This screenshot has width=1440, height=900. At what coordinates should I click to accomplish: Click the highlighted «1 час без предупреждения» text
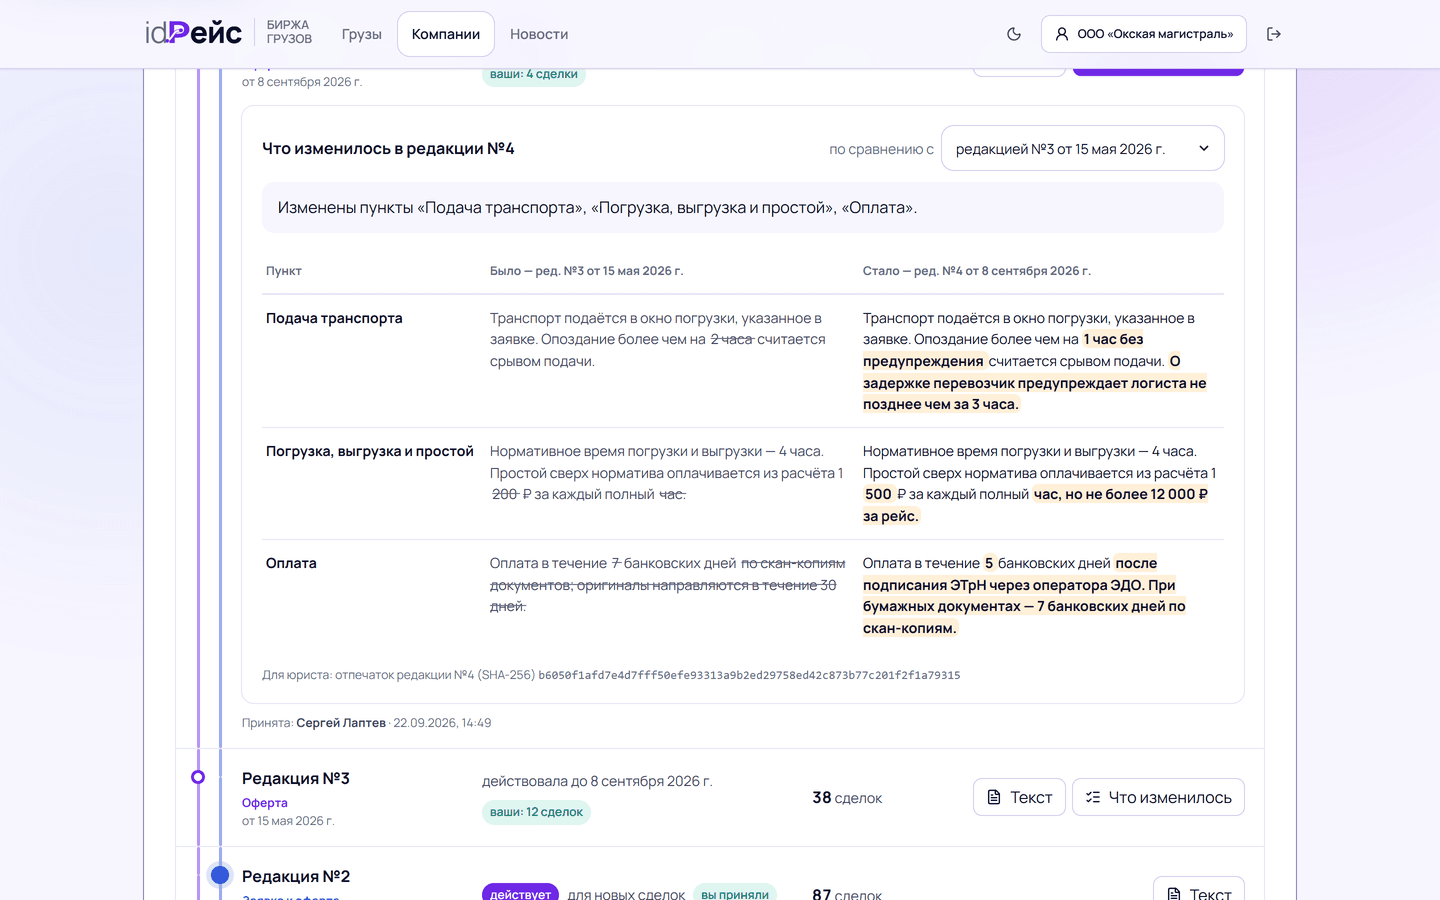(x=1003, y=350)
